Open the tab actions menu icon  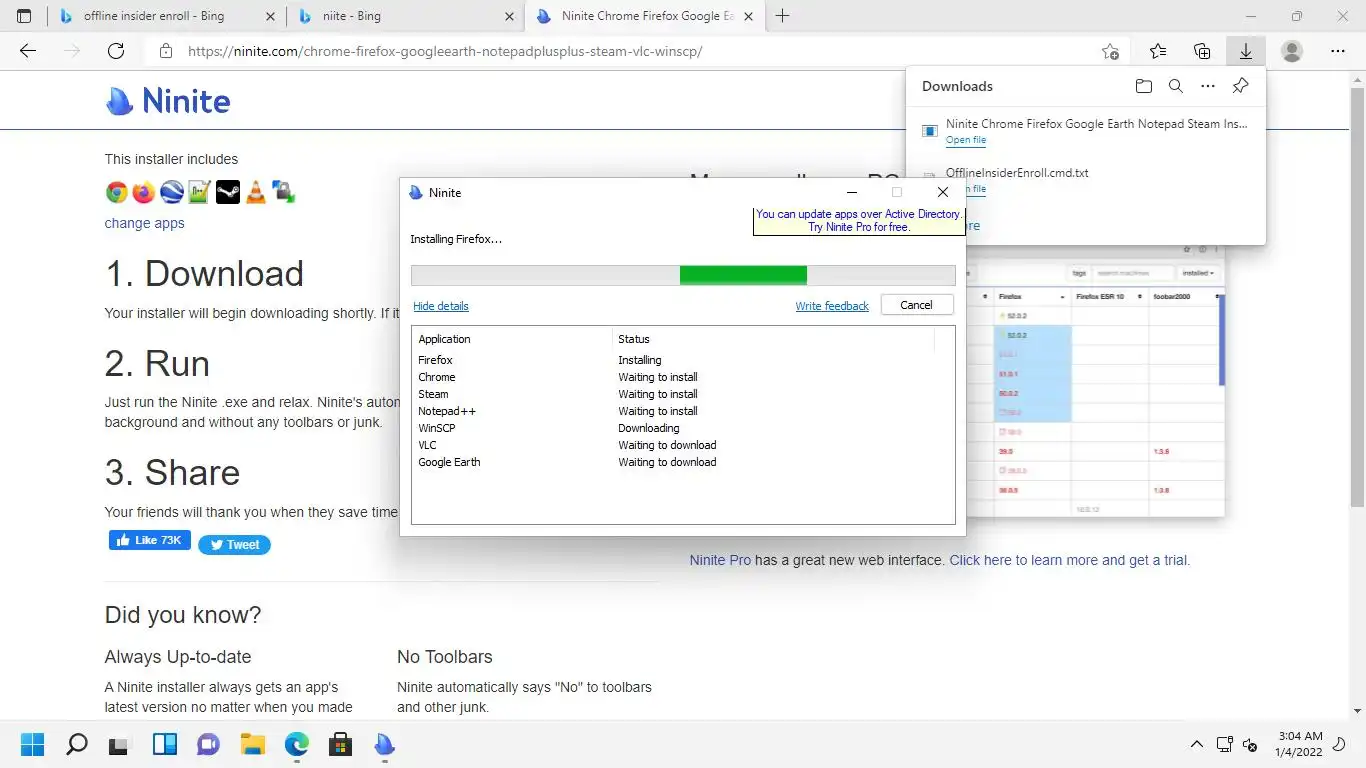pyautogui.click(x=24, y=16)
